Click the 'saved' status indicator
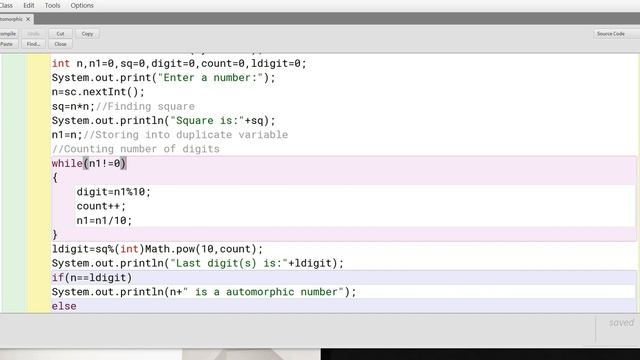 point(621,323)
